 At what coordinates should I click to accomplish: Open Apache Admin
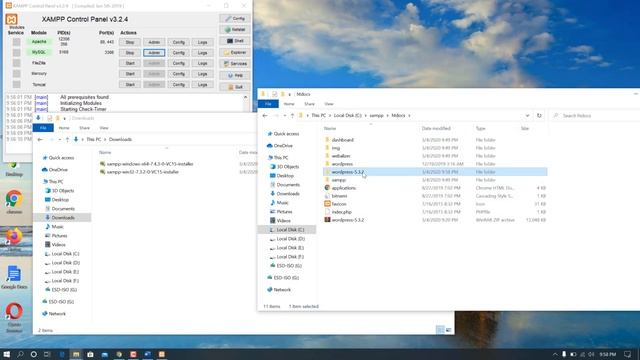154,42
